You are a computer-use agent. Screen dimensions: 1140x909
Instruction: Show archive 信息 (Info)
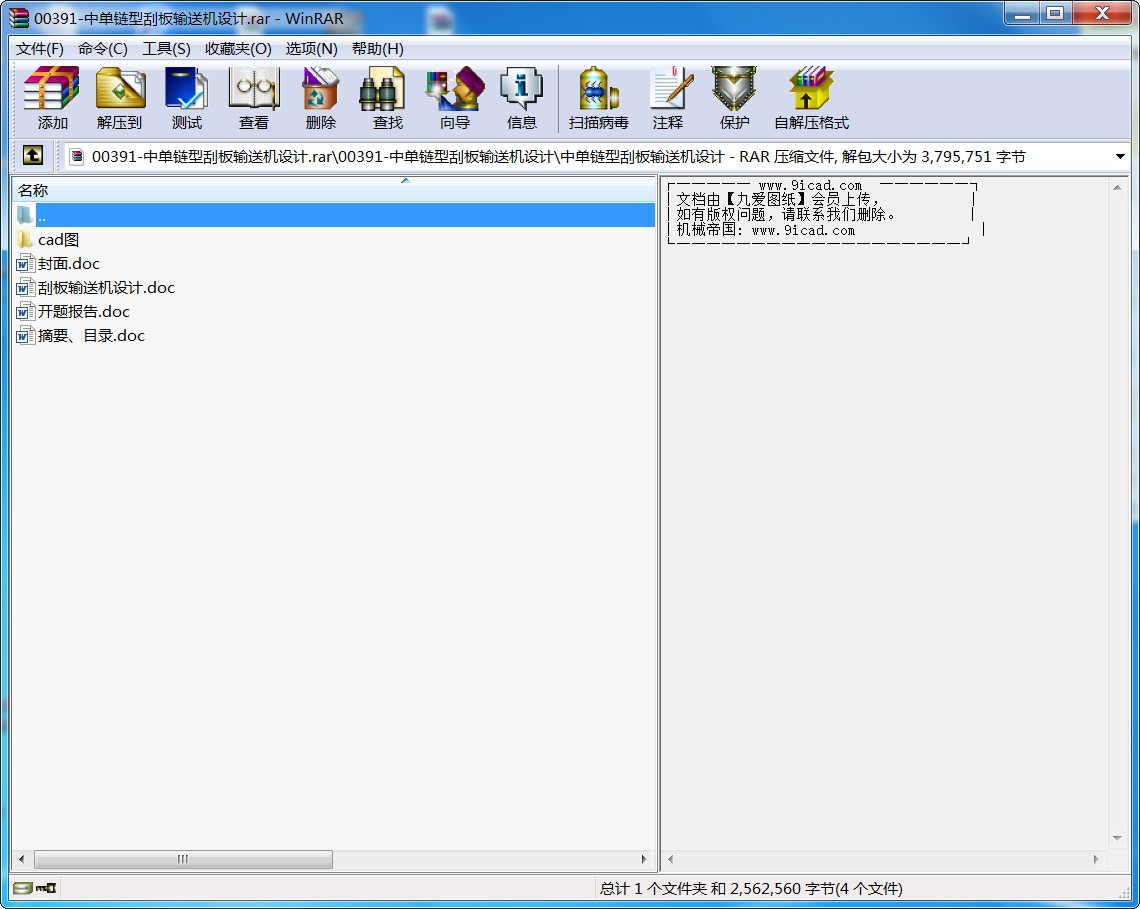click(521, 98)
